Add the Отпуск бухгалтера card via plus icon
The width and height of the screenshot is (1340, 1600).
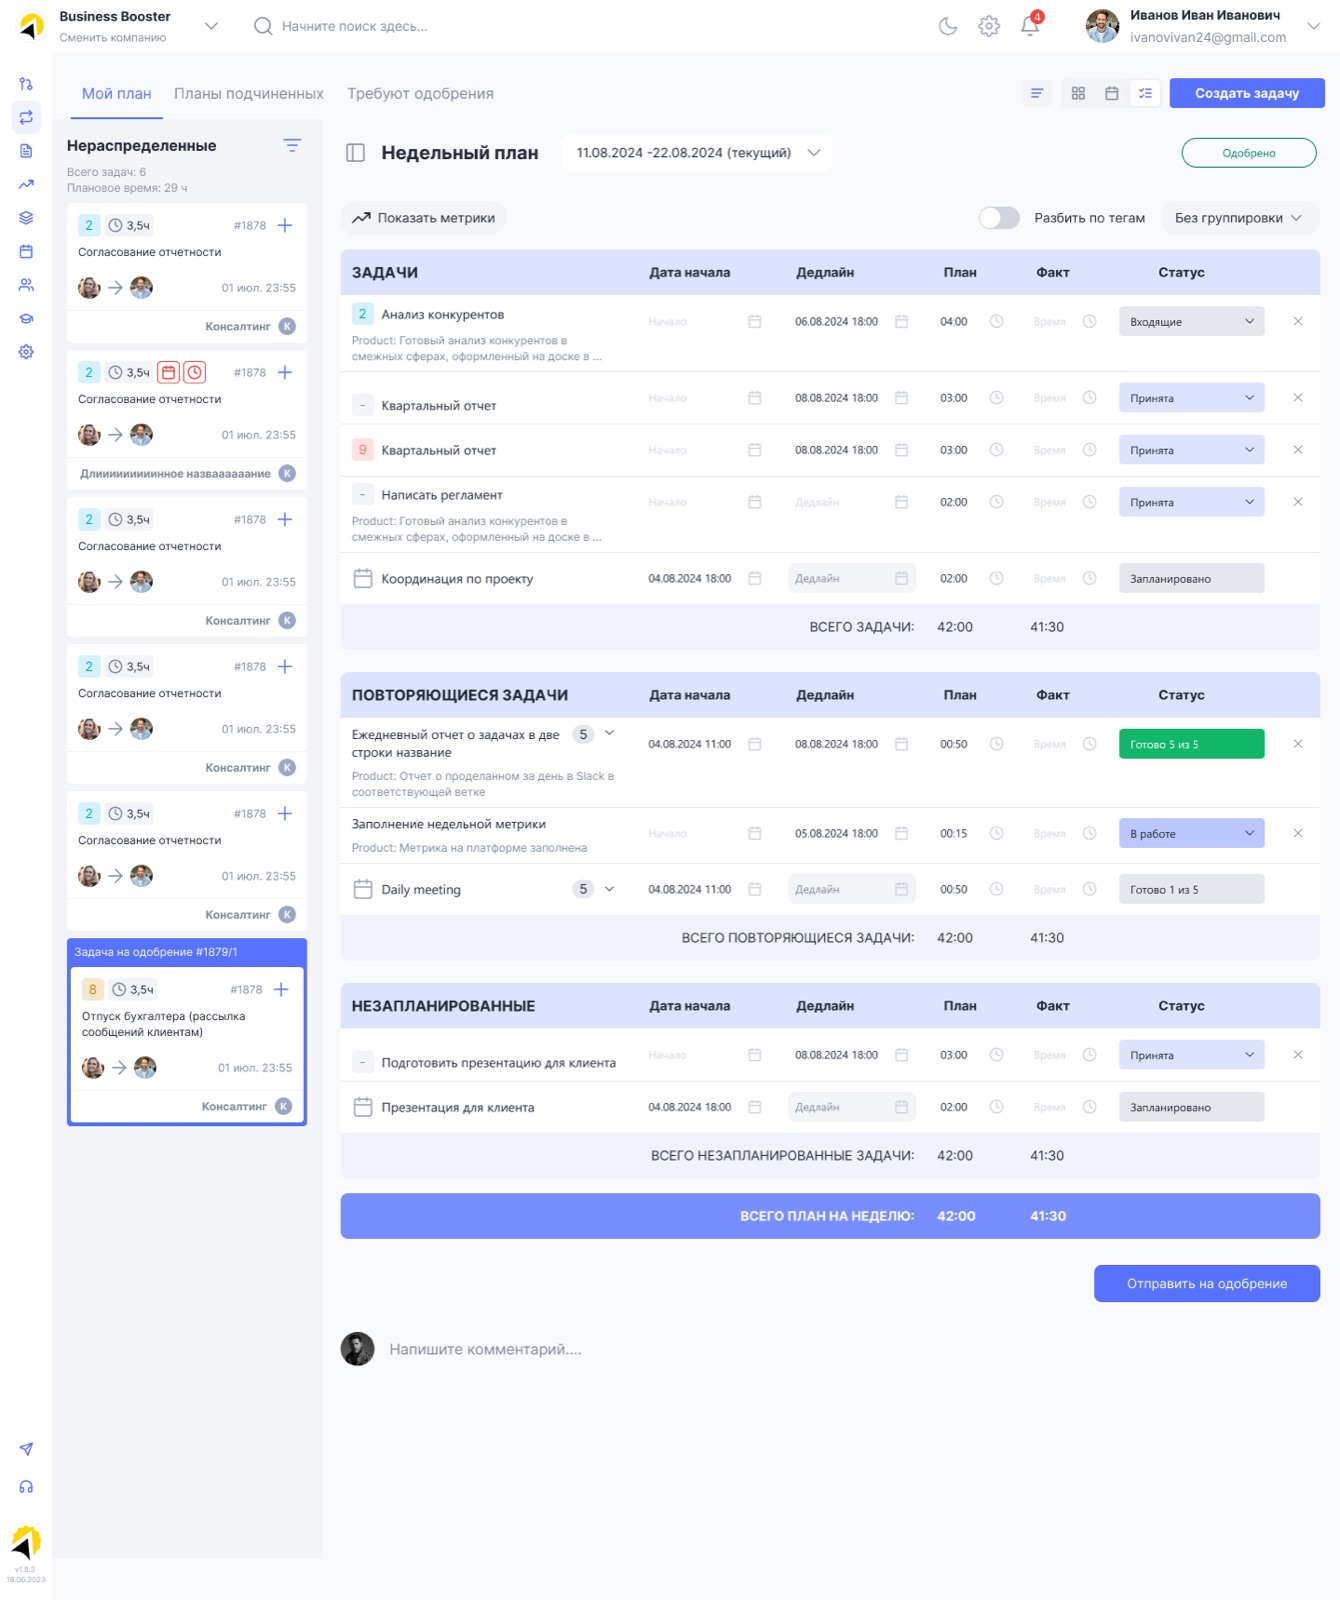[x=281, y=989]
